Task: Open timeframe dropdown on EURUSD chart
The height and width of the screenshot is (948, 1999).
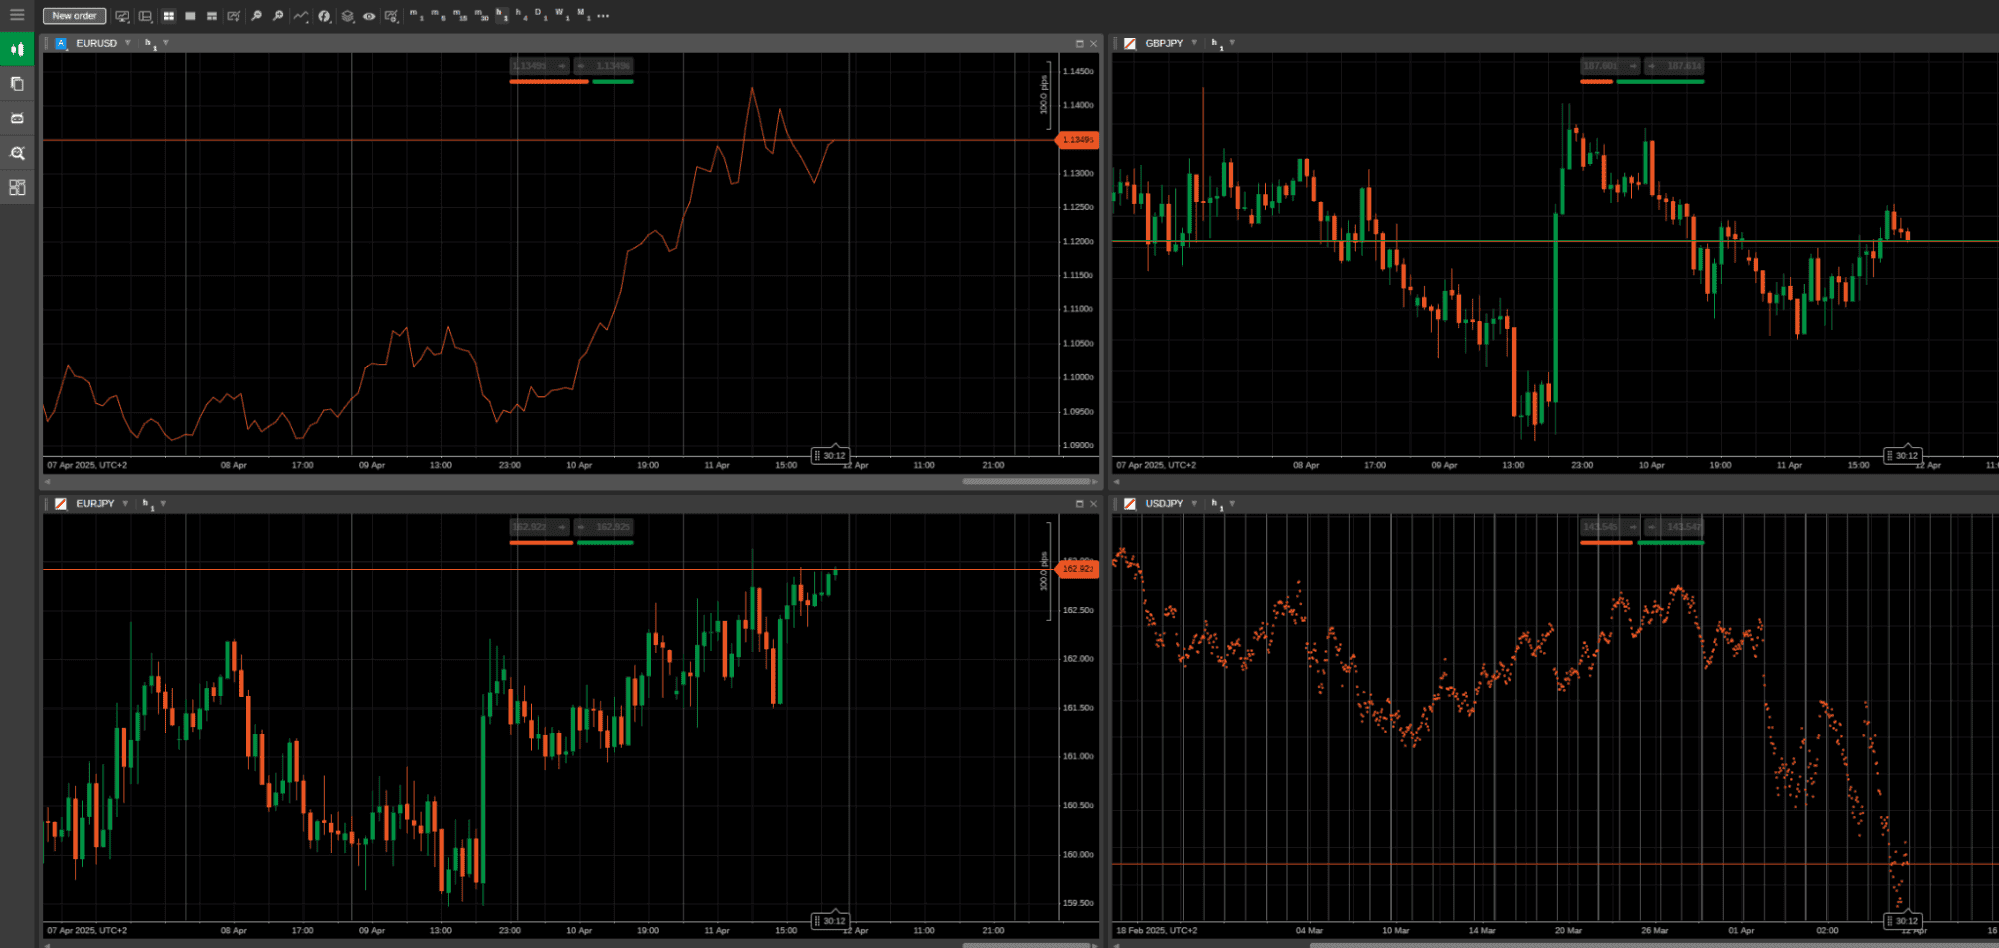Action: [x=166, y=43]
